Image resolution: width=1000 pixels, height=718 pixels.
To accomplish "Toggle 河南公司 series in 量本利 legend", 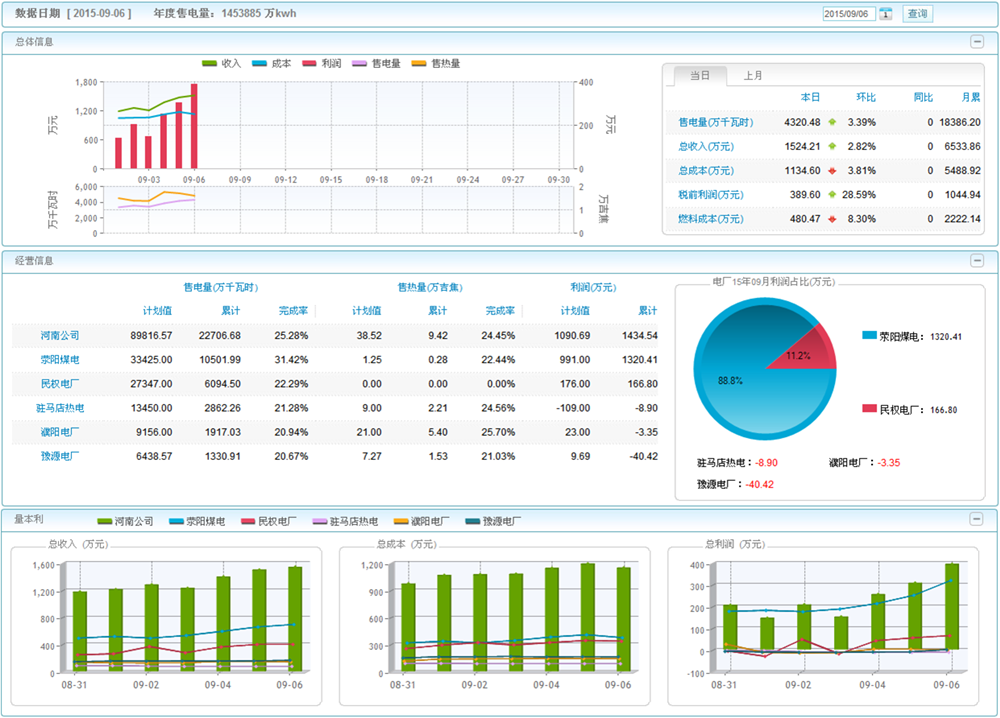I will (104, 521).
